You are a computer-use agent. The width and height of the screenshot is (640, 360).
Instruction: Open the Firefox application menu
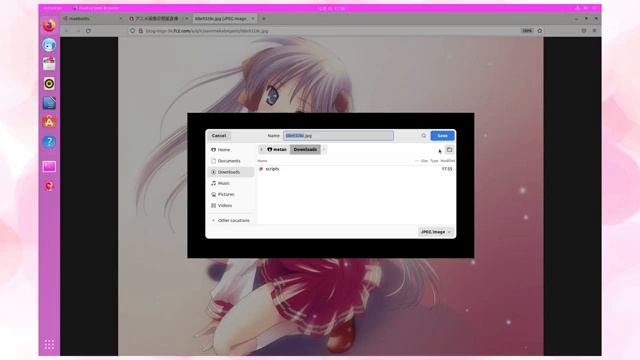594,31
